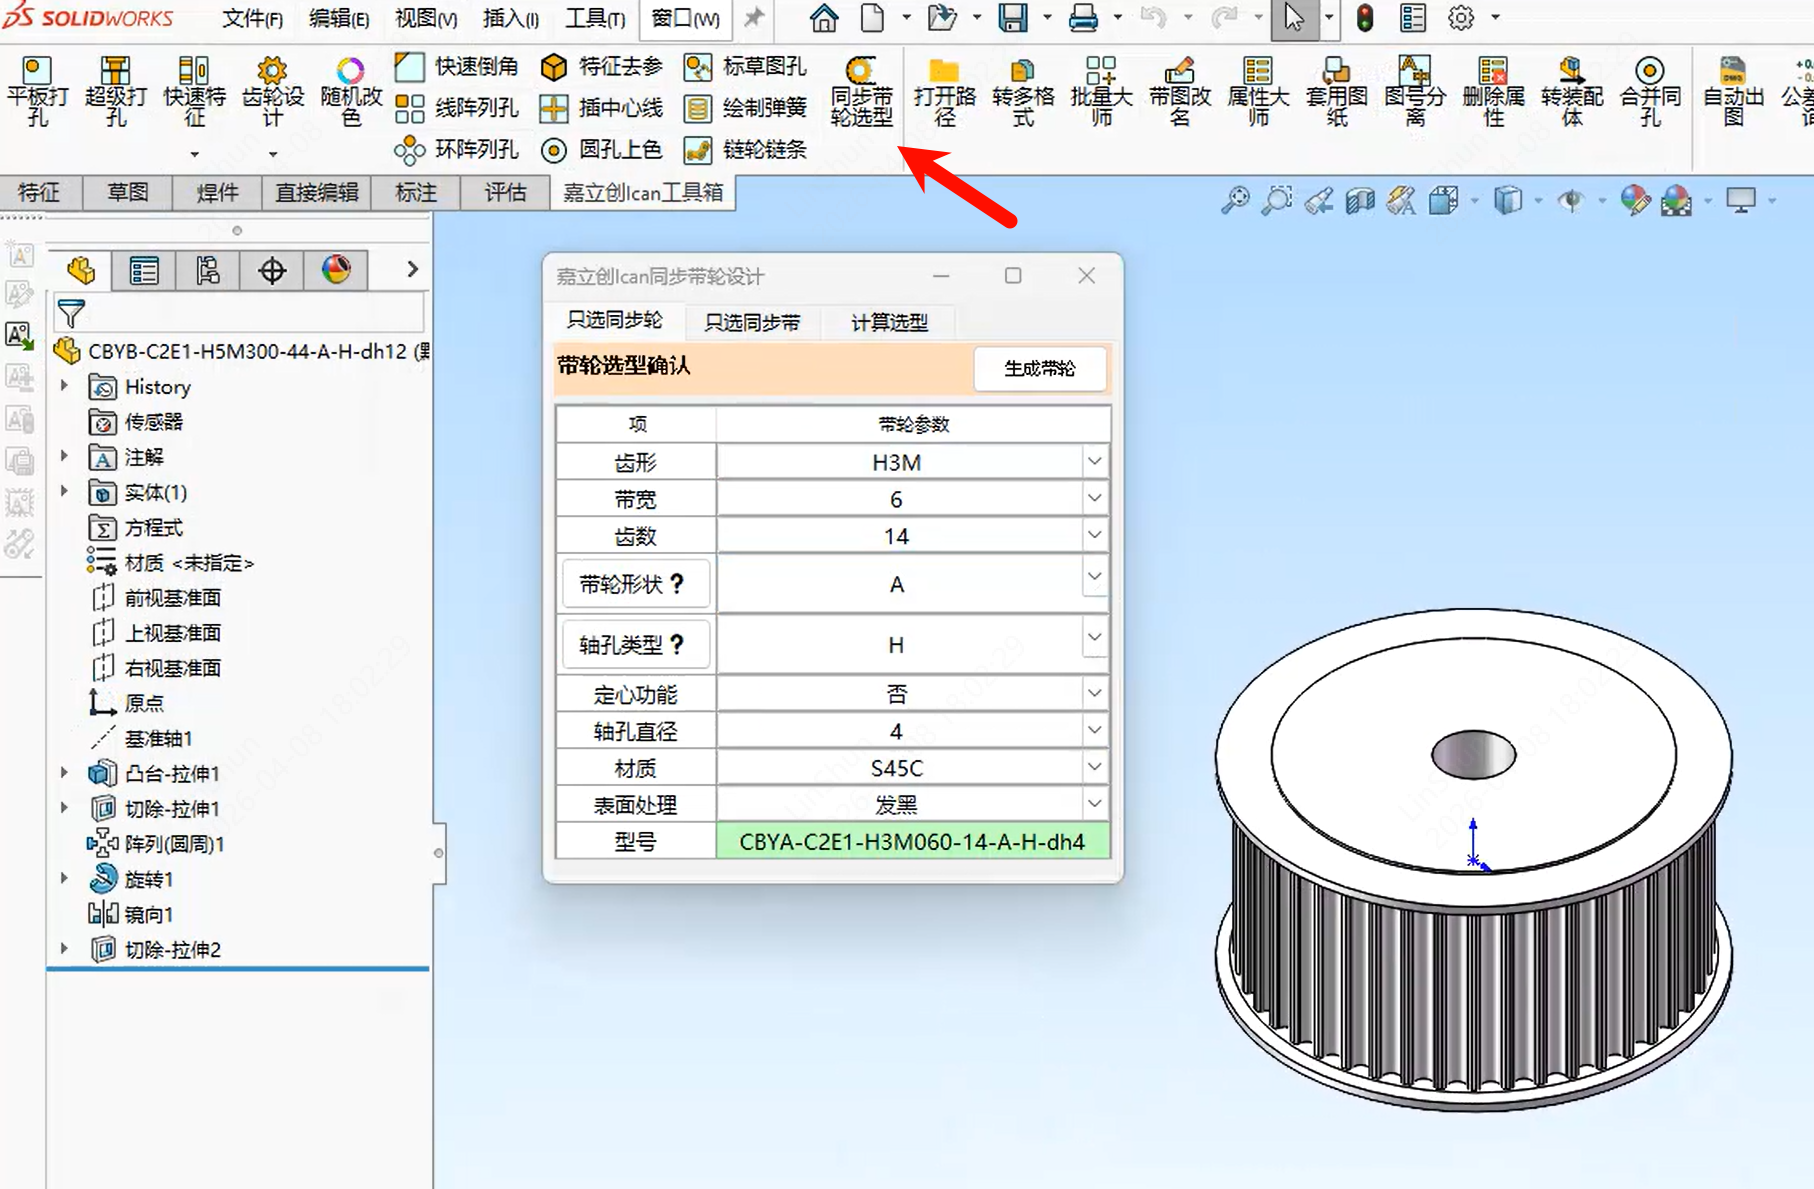Viewport: 1814px width, 1189px height.
Task: Click the 生成带轮 generate pulley button
Action: [1039, 368]
